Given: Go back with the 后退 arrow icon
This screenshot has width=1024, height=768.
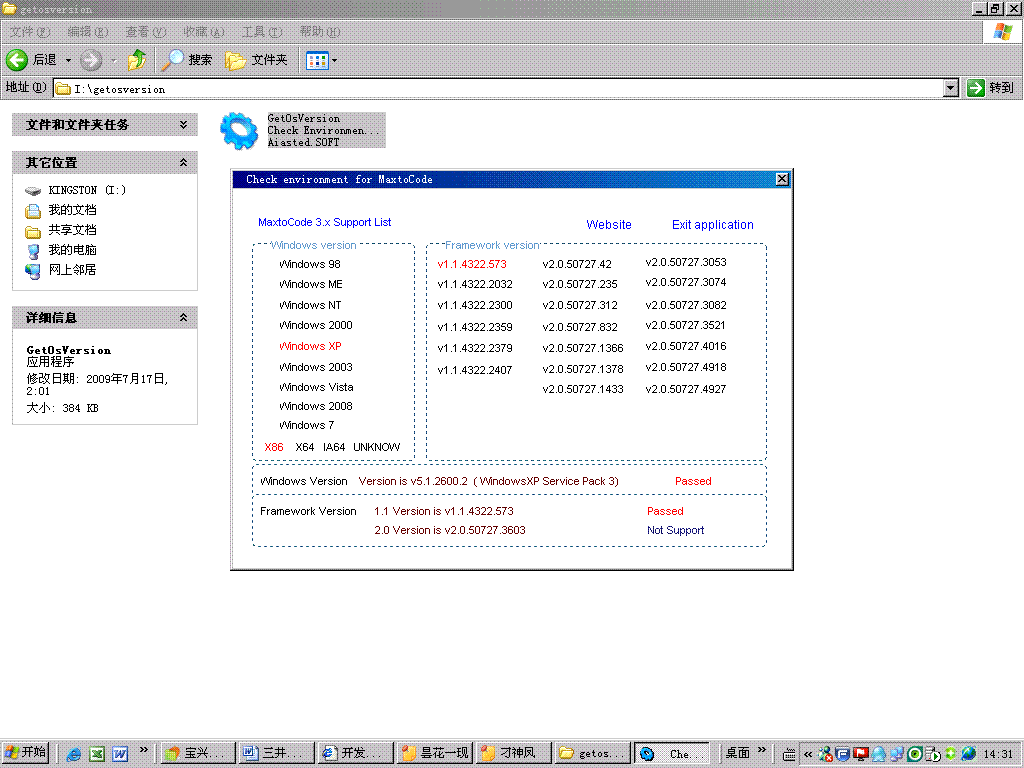Looking at the screenshot, I should [x=17, y=60].
